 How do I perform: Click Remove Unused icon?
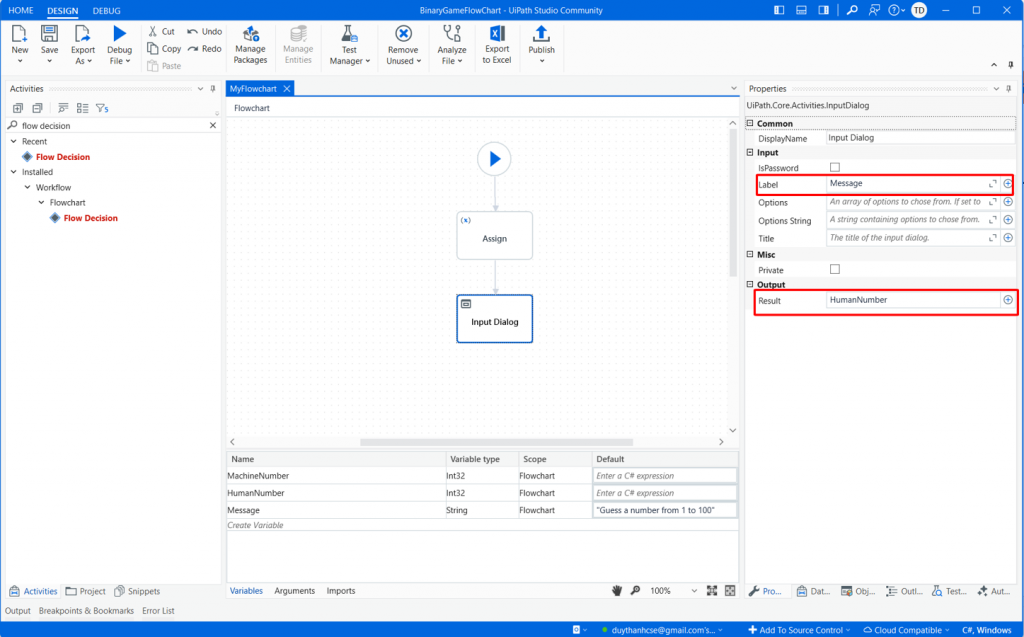[404, 33]
